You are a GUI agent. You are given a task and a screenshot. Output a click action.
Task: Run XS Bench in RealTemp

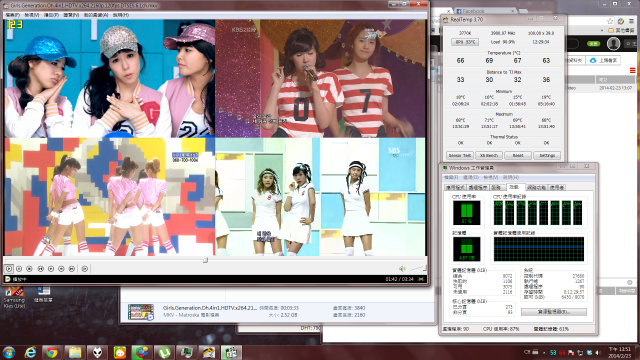pyautogui.click(x=489, y=156)
